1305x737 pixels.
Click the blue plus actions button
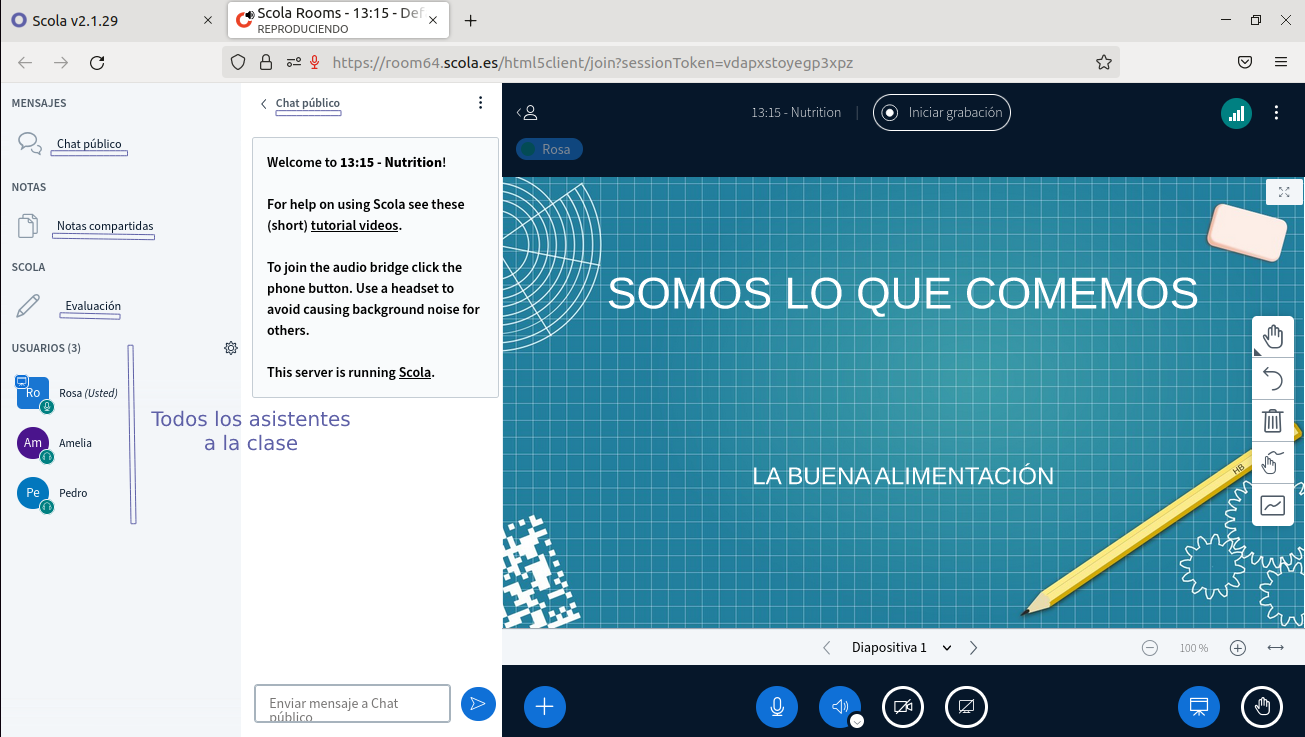pyautogui.click(x=545, y=707)
